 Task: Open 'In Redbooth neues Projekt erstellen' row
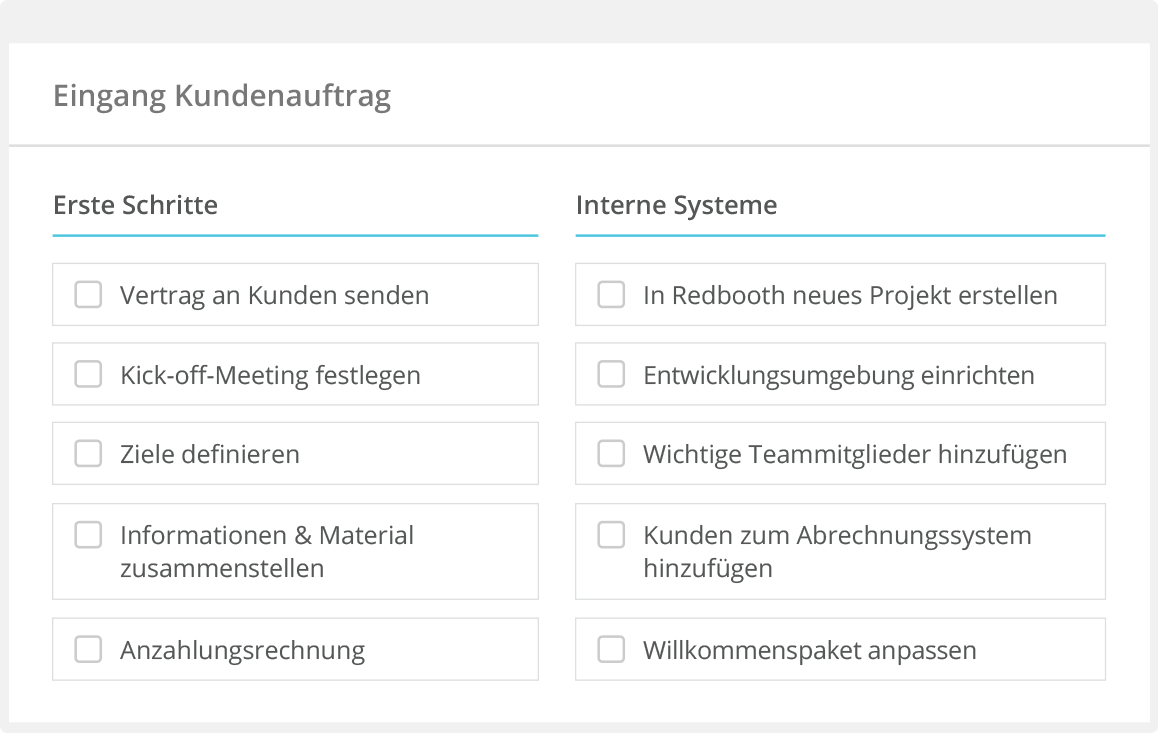tap(840, 294)
